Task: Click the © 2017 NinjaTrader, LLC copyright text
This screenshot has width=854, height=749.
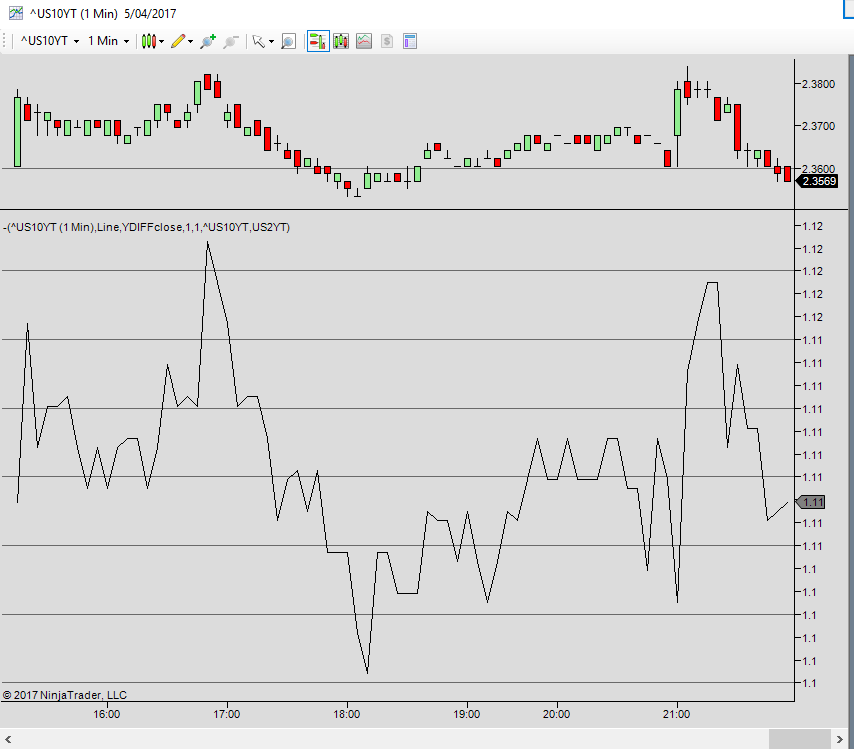Action: 64,695
